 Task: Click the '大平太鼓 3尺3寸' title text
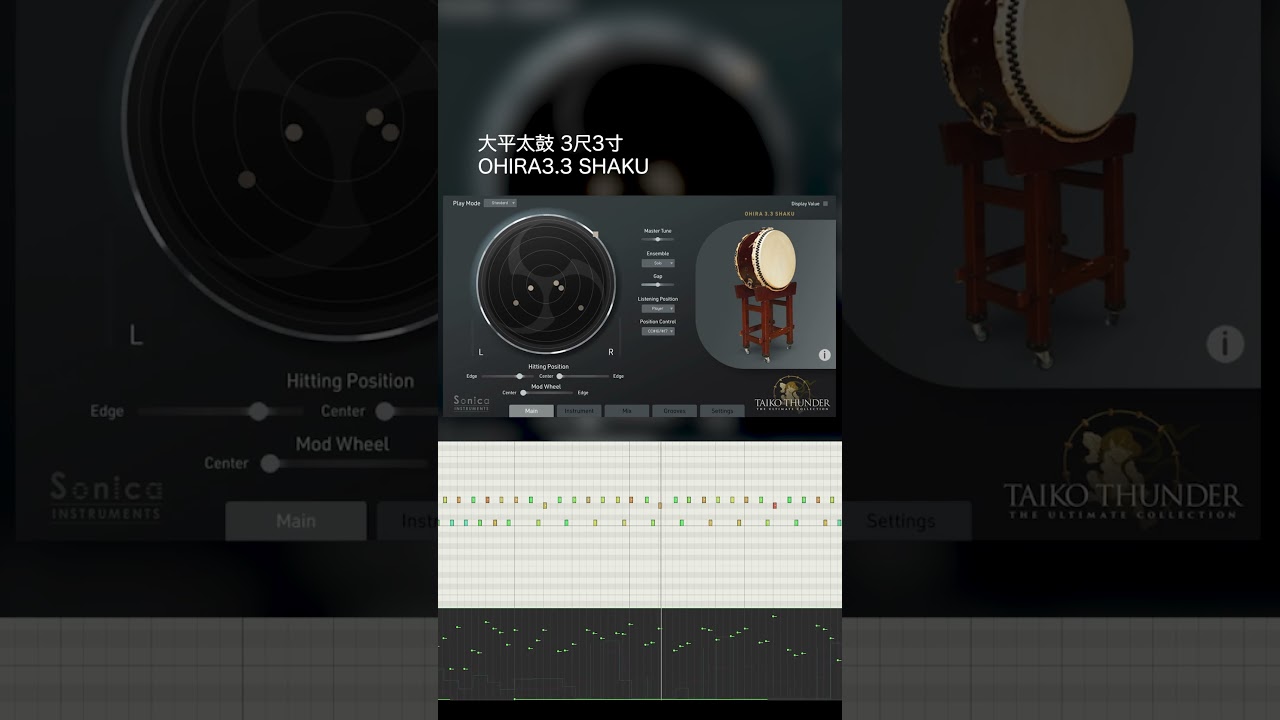[x=550, y=144]
